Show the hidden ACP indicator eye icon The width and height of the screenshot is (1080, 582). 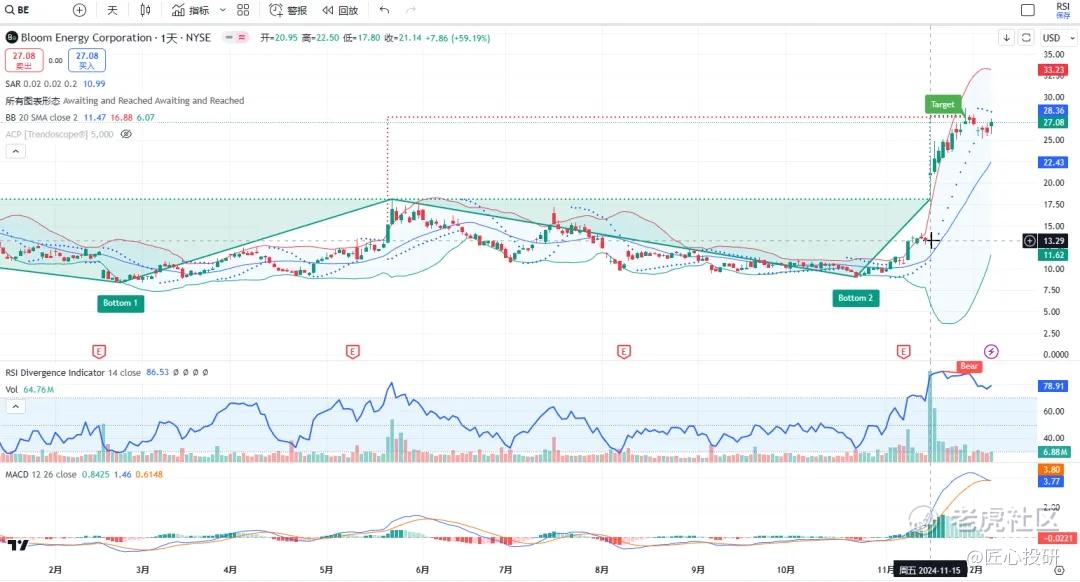click(x=126, y=134)
